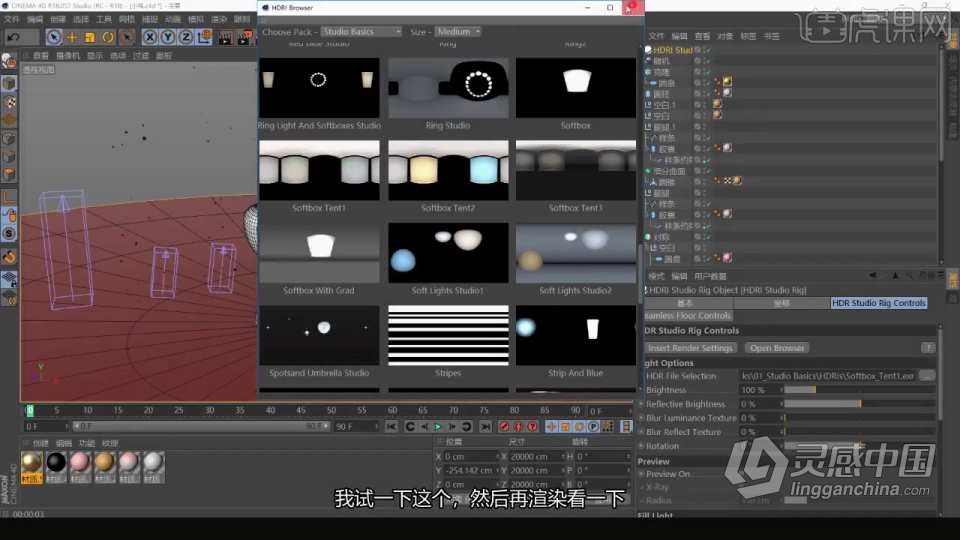Open Seamless Floor Controls tab
960x540 pixels.
688,316
